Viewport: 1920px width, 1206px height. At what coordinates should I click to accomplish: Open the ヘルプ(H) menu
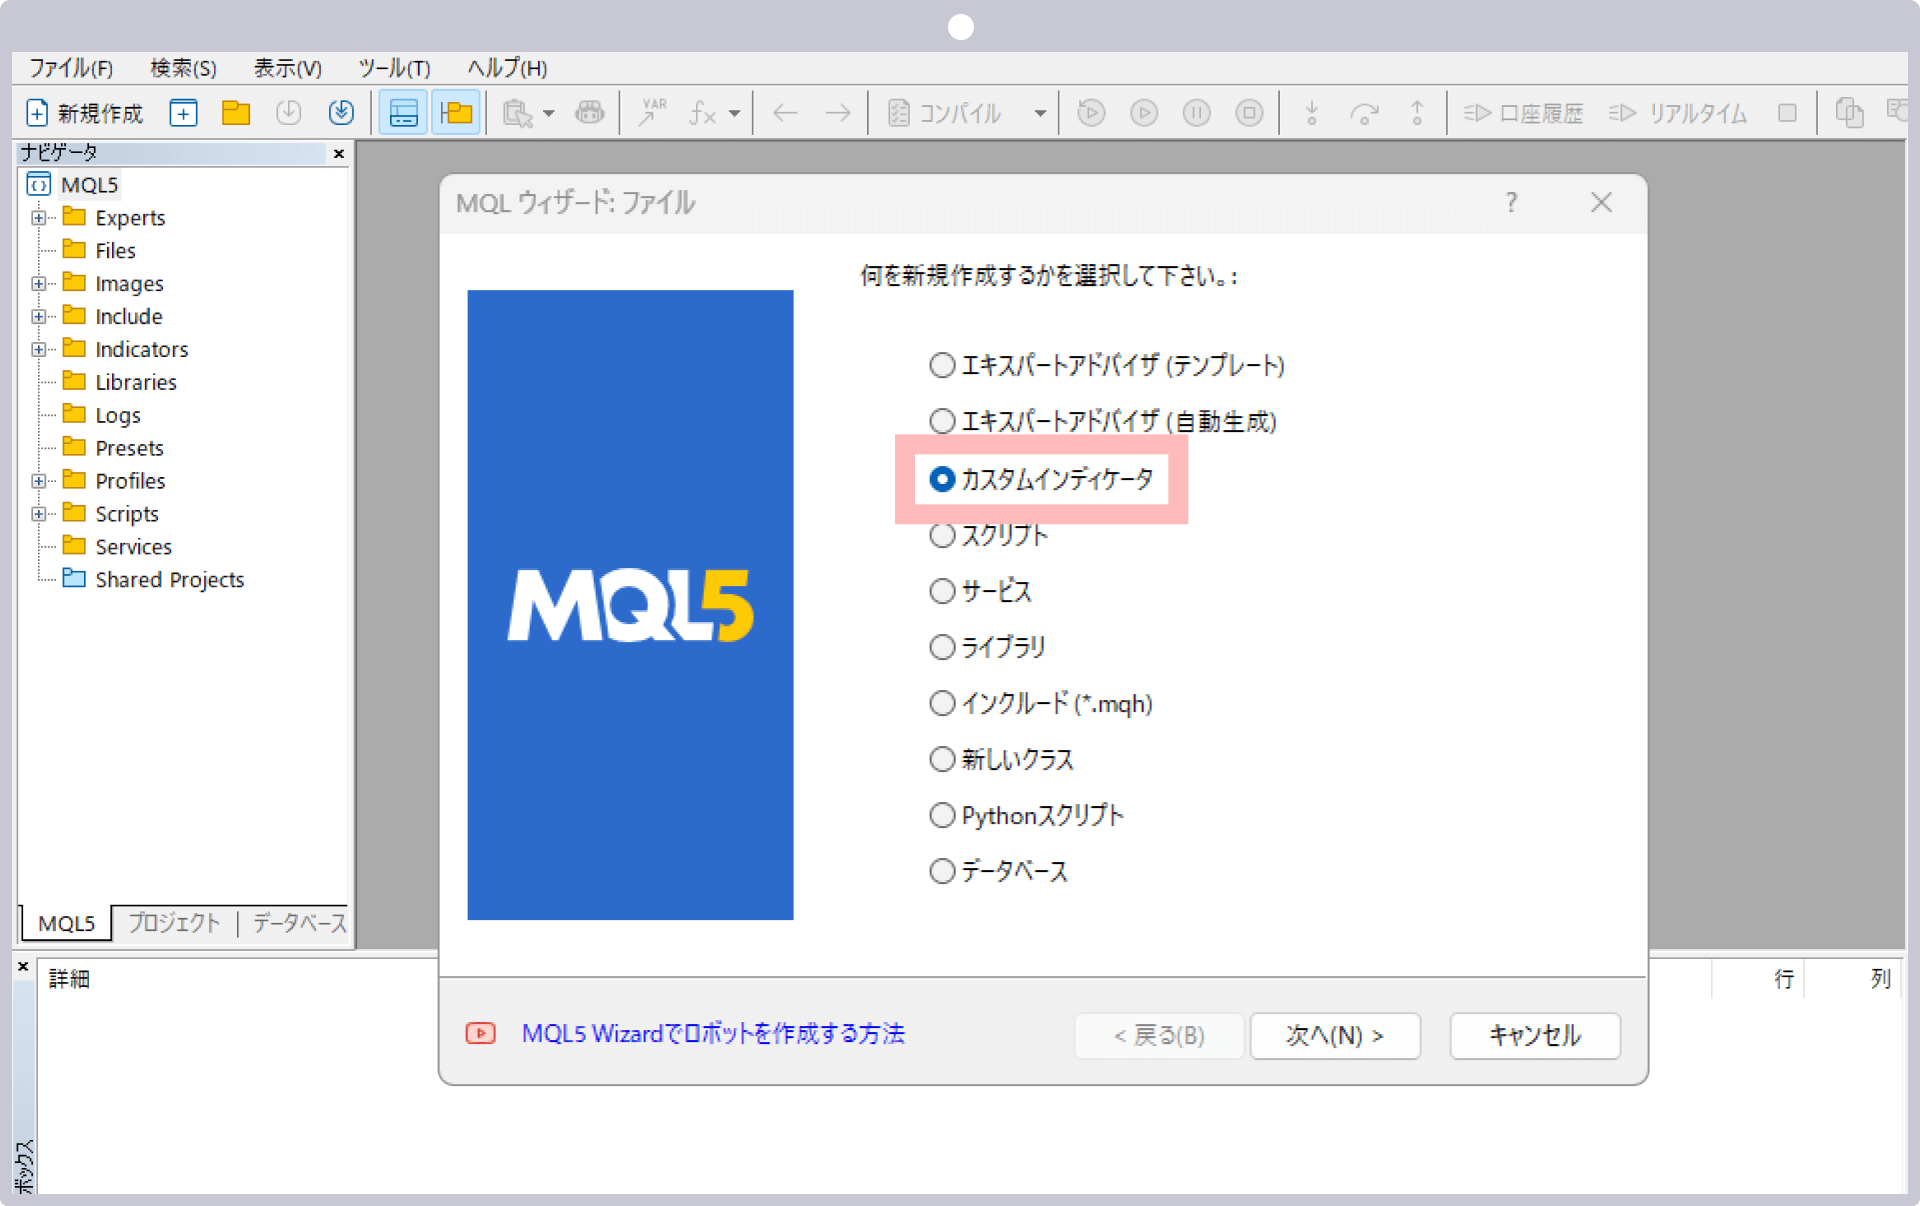[507, 68]
